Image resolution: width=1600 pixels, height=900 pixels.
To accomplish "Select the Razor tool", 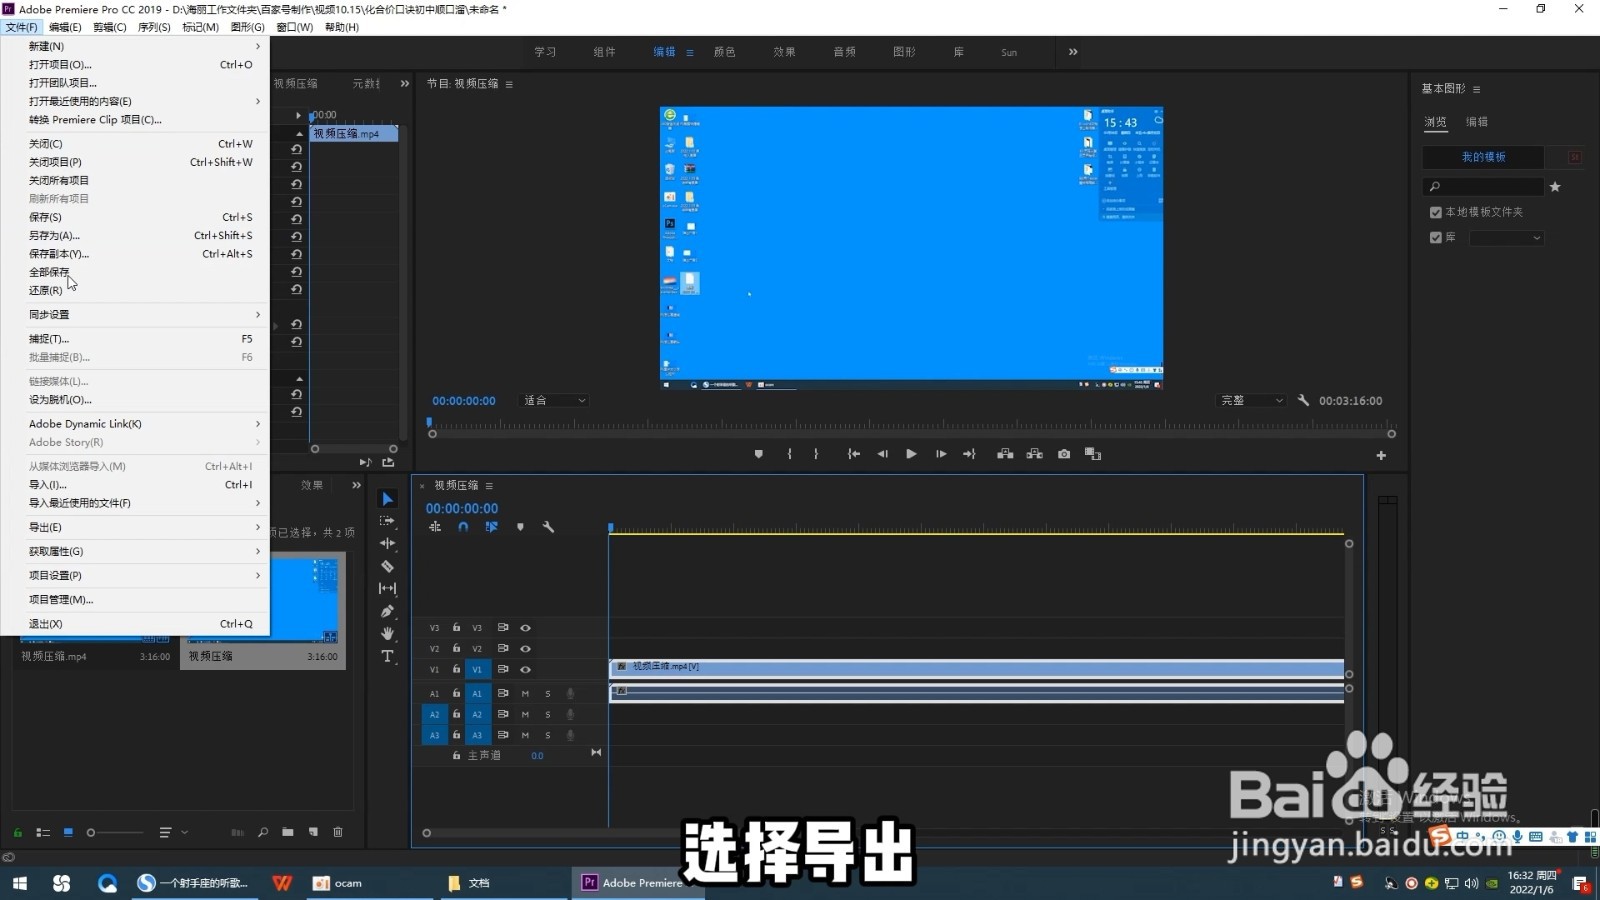I will pos(387,566).
